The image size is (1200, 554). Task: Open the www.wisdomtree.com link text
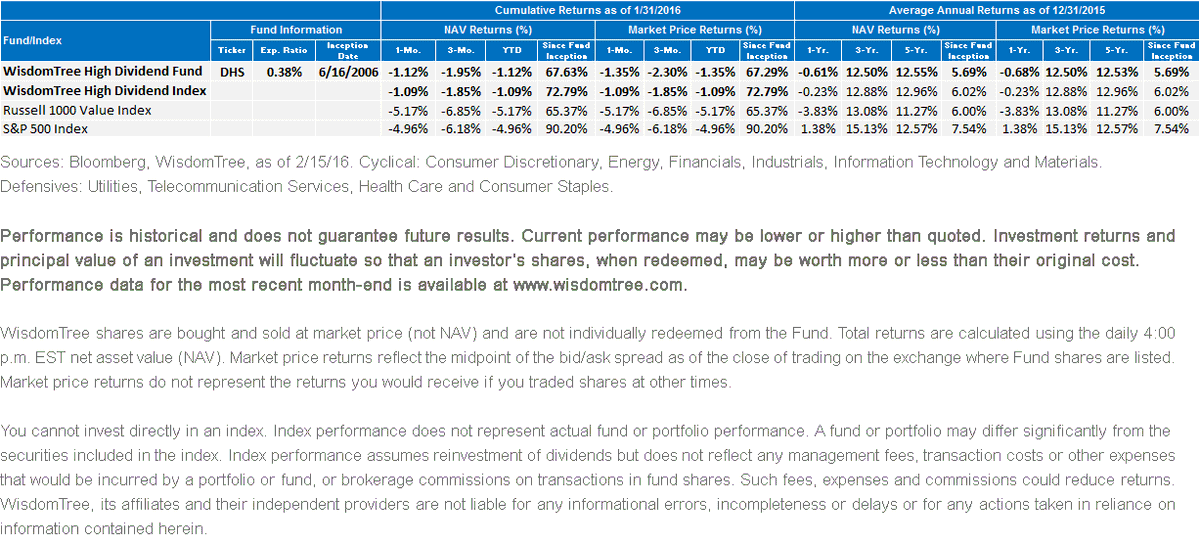(x=598, y=284)
